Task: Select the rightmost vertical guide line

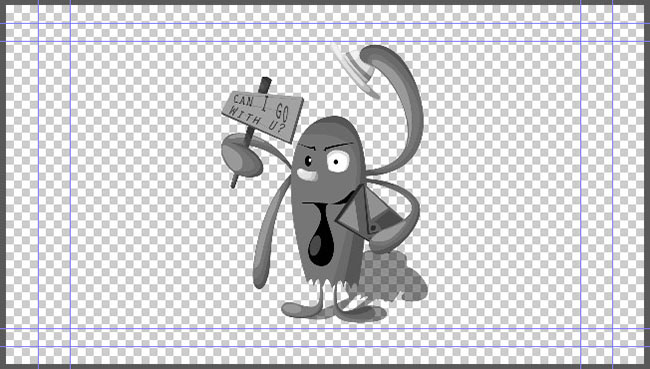Action: click(612, 184)
